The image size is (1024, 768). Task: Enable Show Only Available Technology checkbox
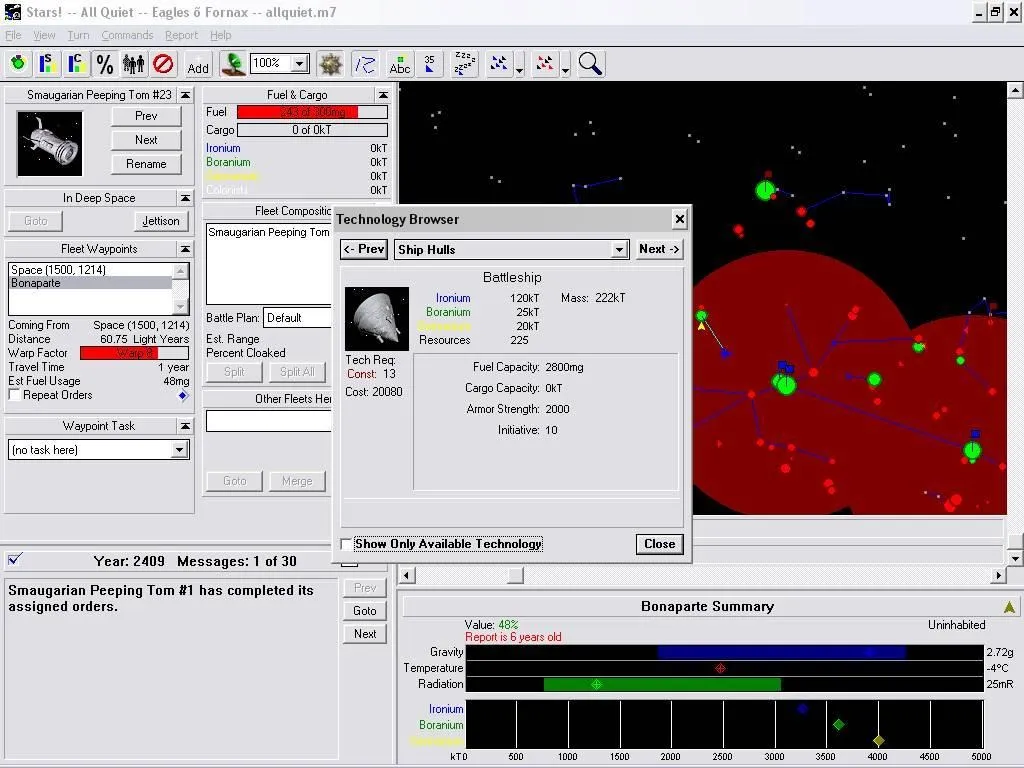click(346, 544)
